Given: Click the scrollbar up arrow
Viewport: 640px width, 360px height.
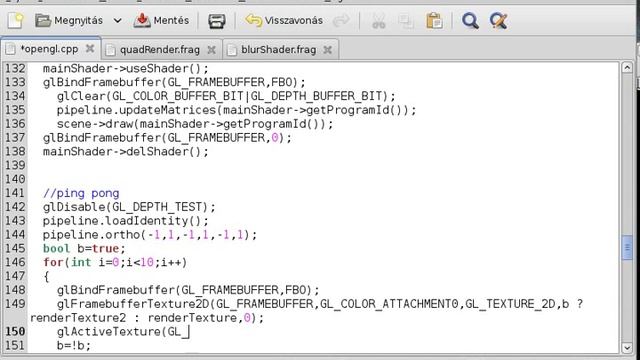Looking at the screenshot, I should pos(627,67).
